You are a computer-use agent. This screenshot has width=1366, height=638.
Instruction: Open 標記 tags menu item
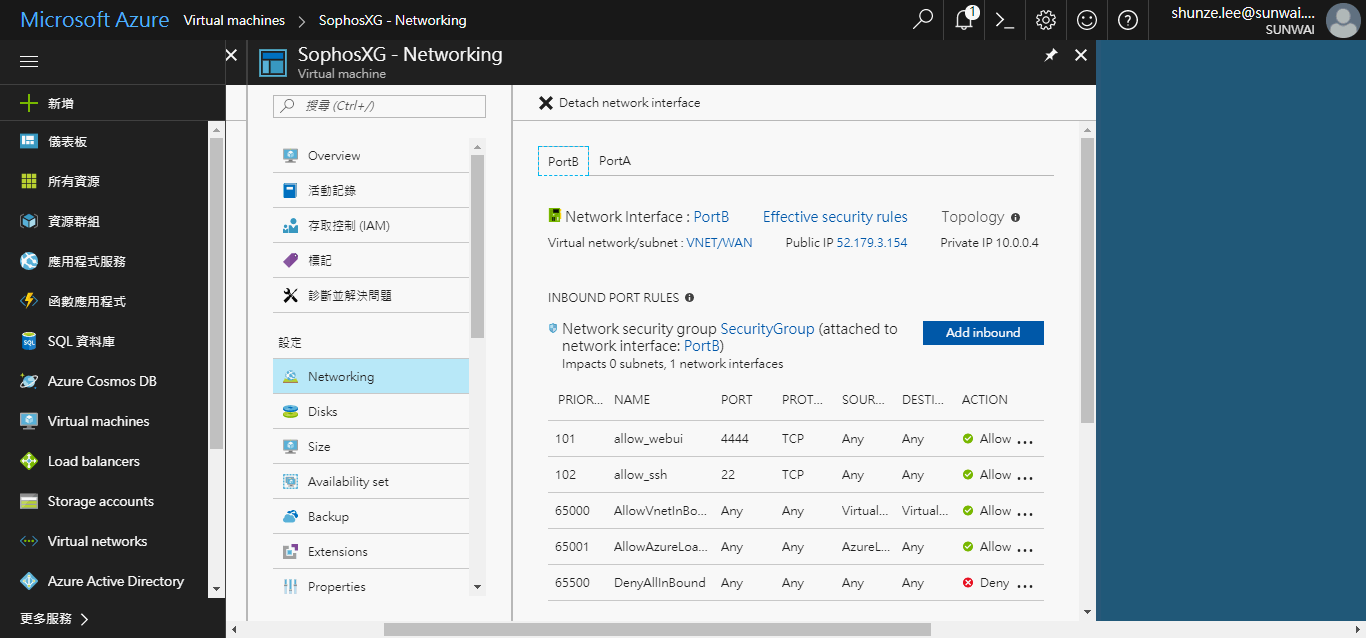tap(371, 261)
